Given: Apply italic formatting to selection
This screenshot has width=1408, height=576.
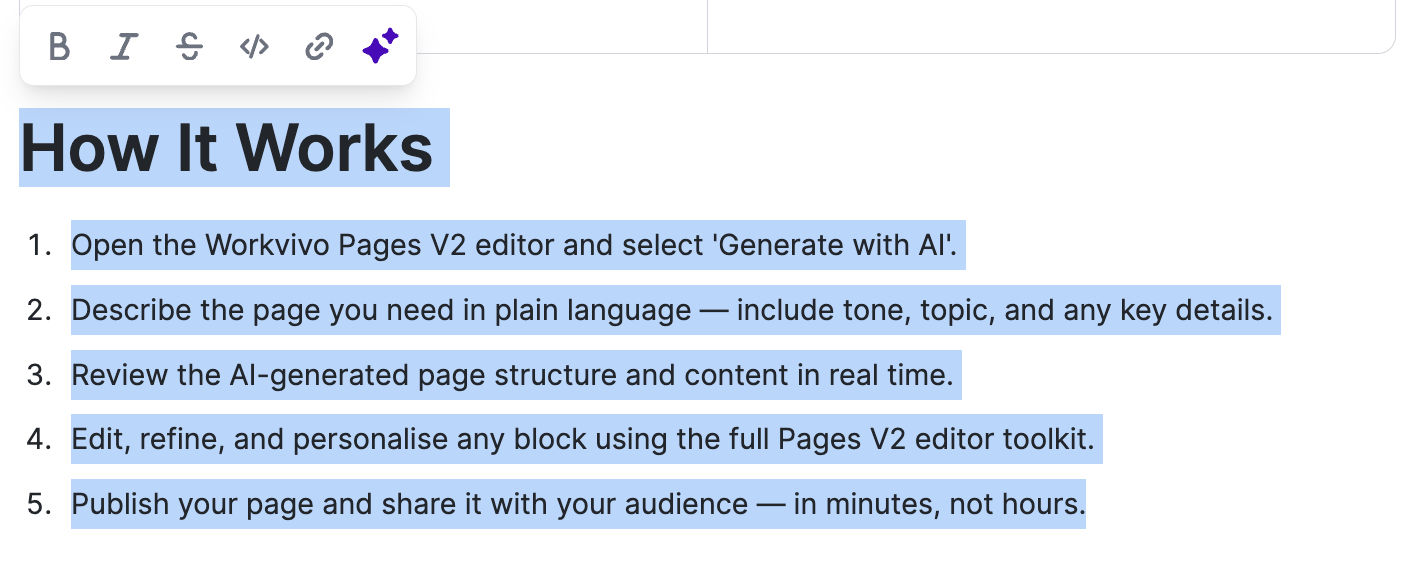Looking at the screenshot, I should click(x=124, y=46).
